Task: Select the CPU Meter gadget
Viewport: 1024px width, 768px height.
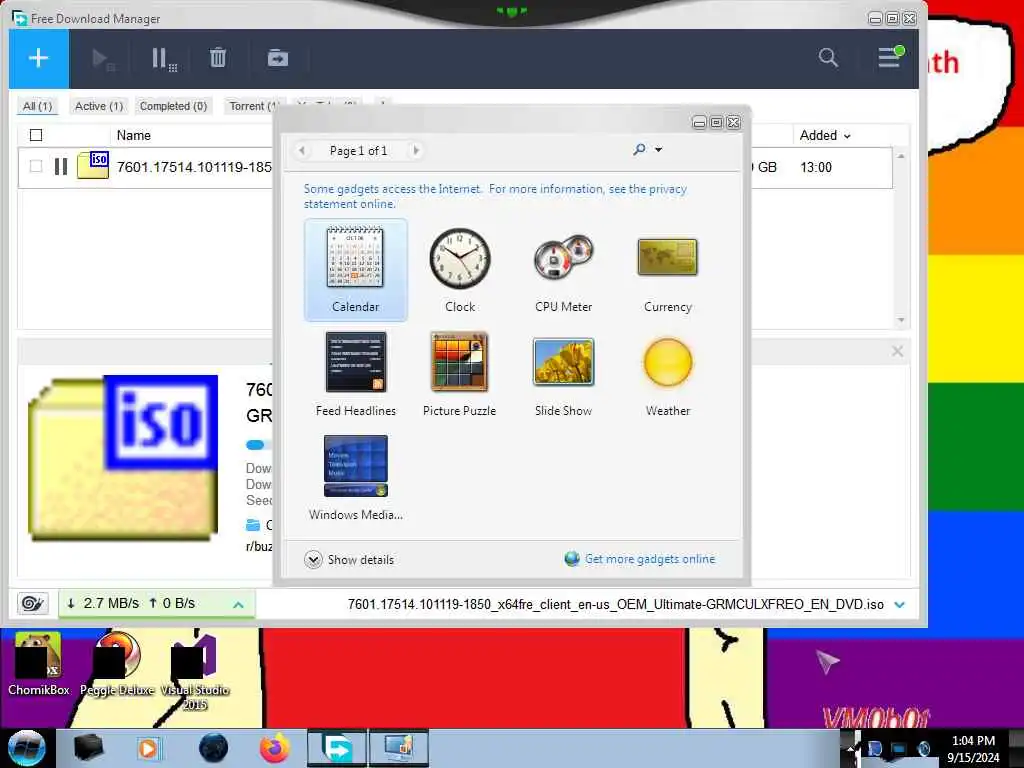Action: coord(564,270)
